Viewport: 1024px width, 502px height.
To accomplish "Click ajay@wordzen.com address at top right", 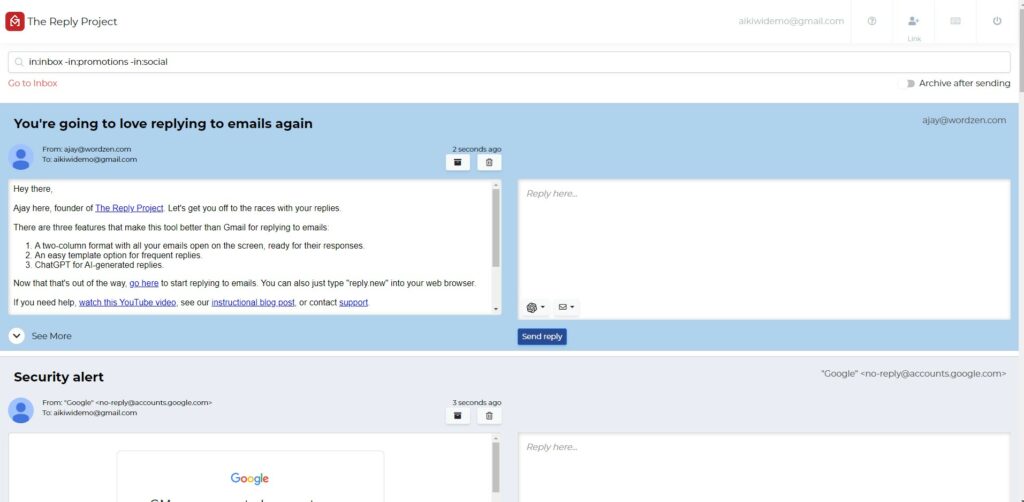I will point(964,120).
